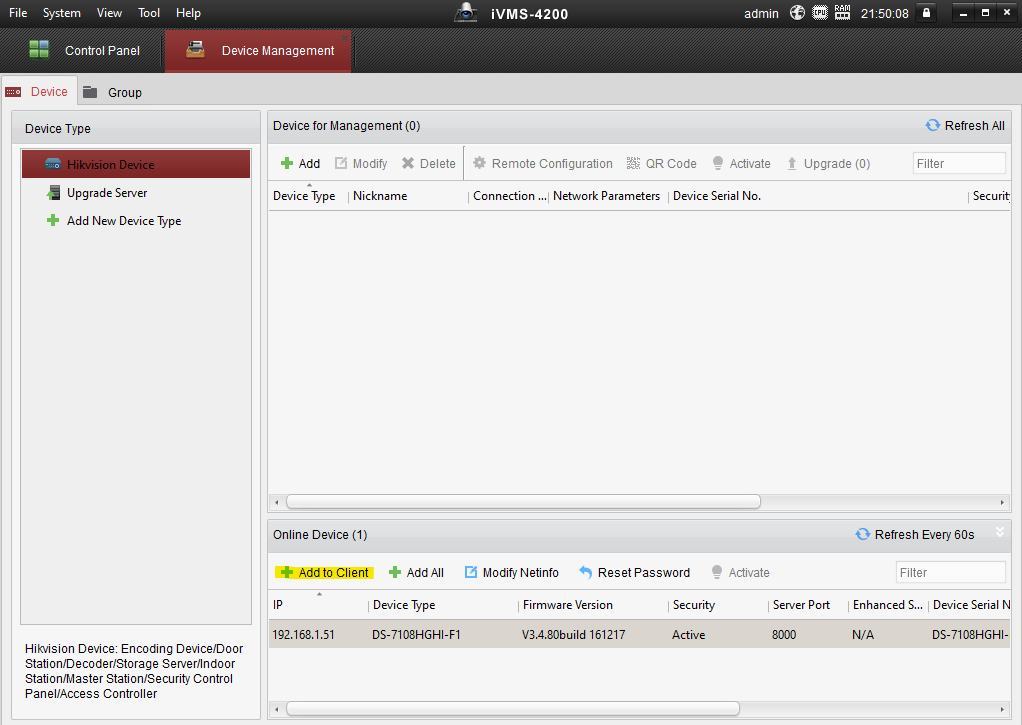The image size is (1022, 725).
Task: Click the network globe status icon
Action: tap(797, 12)
